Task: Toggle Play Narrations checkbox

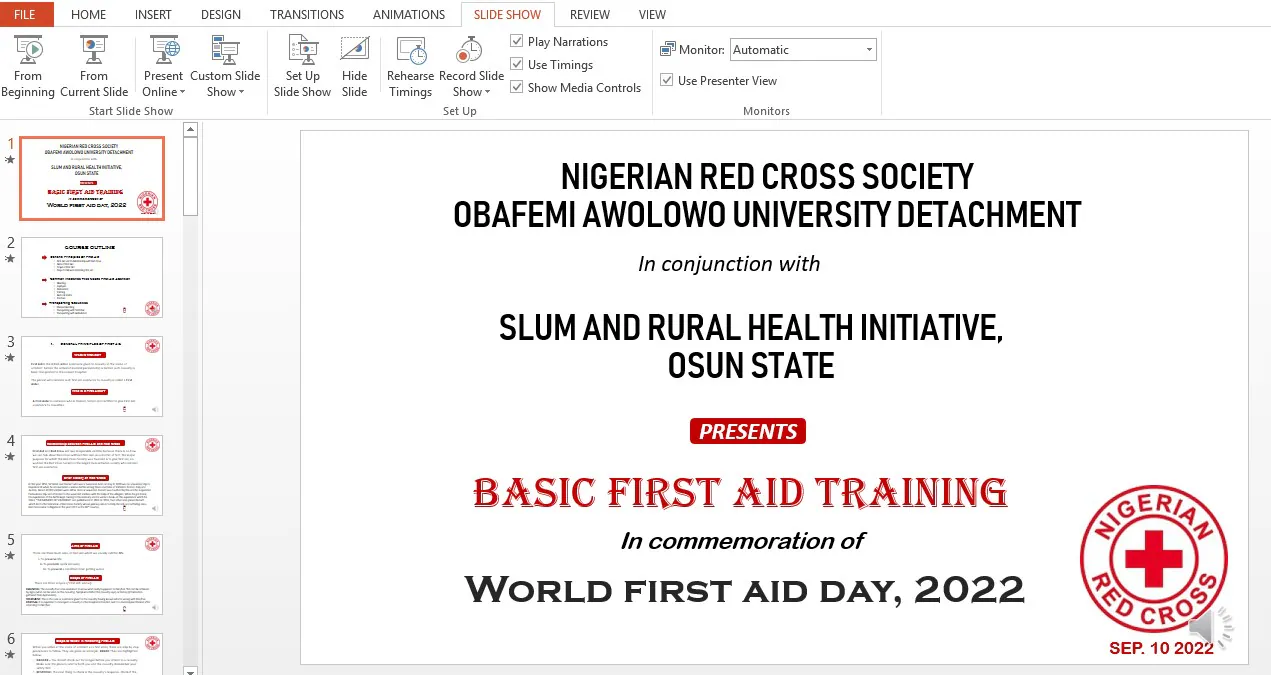Action: [x=517, y=41]
